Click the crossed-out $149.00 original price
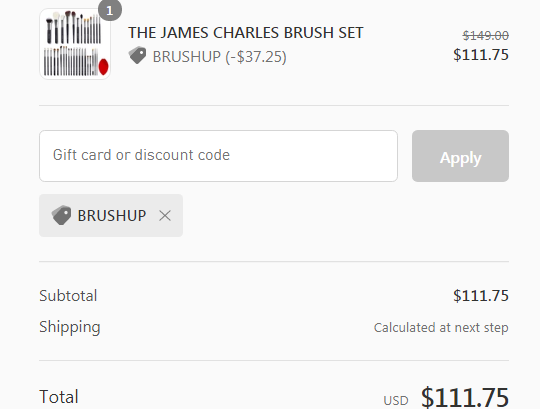Viewport: 540px width, 409px height. pyautogui.click(x=486, y=35)
